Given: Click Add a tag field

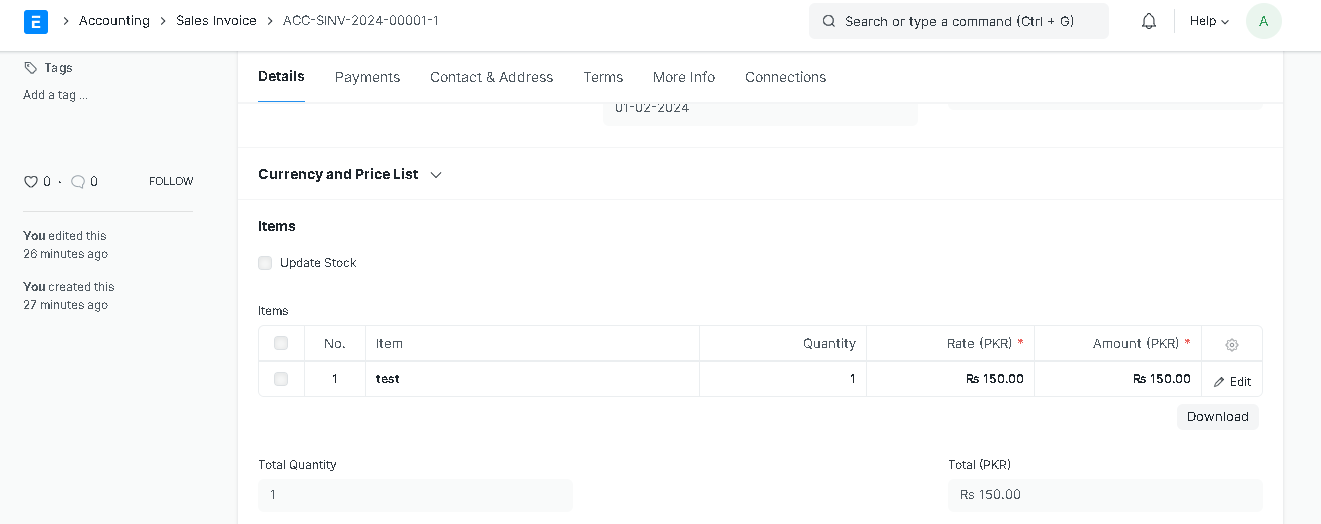Looking at the screenshot, I should coord(56,95).
